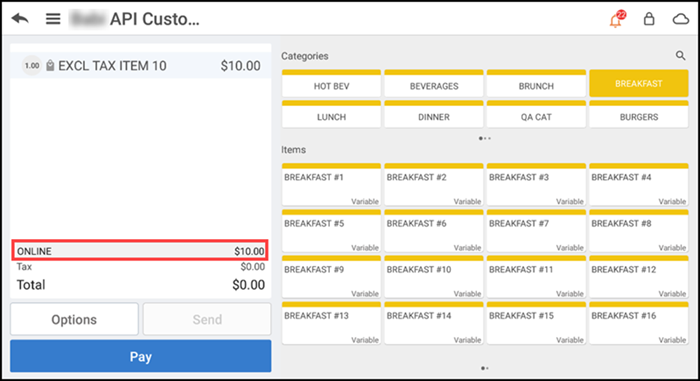This screenshot has height=381, width=700.
Task: Click the Send button
Action: pos(207,319)
